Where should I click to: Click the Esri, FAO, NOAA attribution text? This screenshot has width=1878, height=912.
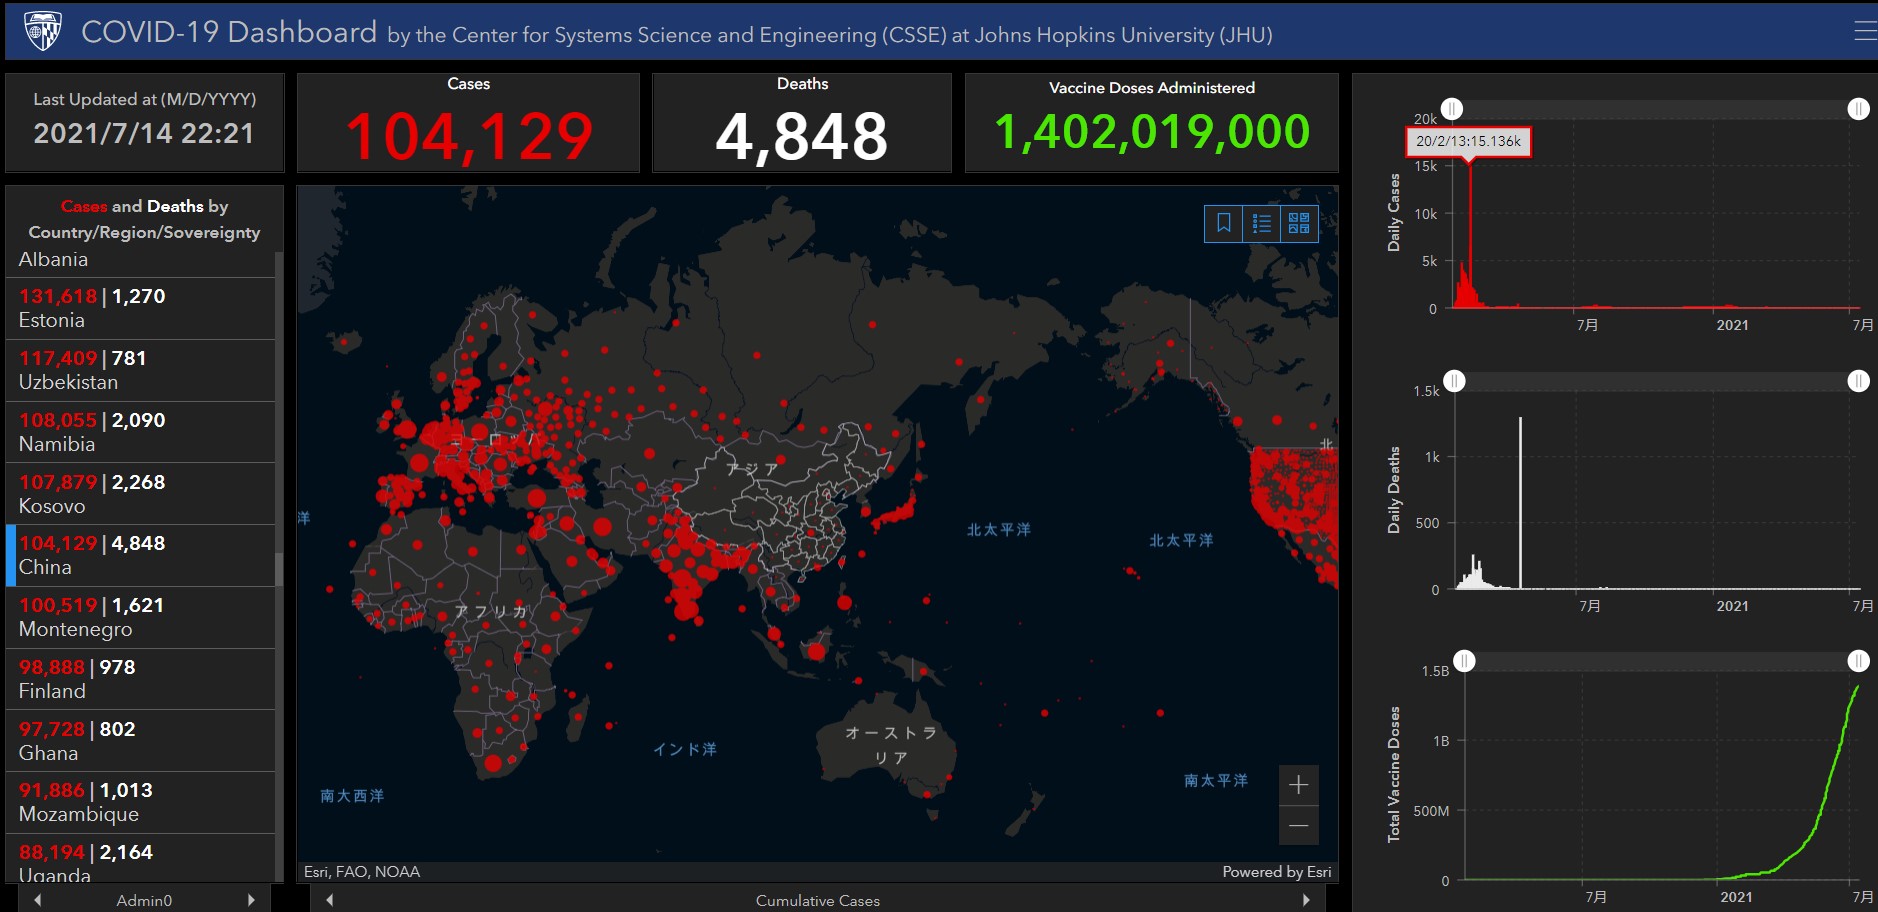[362, 872]
